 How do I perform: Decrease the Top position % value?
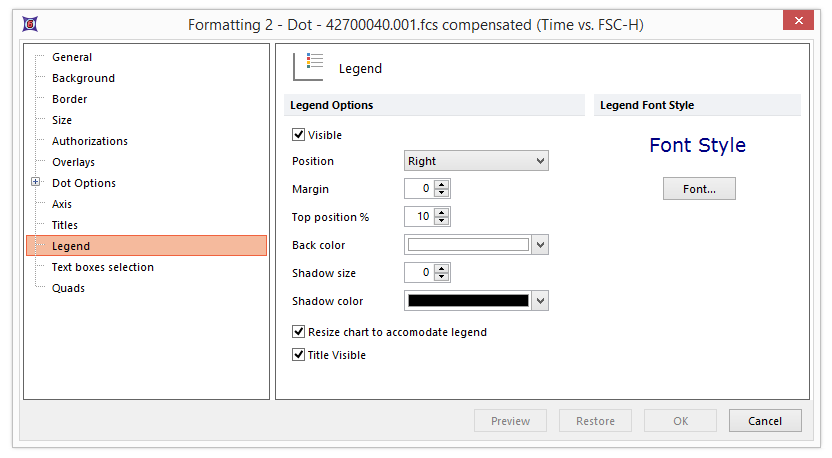(442, 221)
